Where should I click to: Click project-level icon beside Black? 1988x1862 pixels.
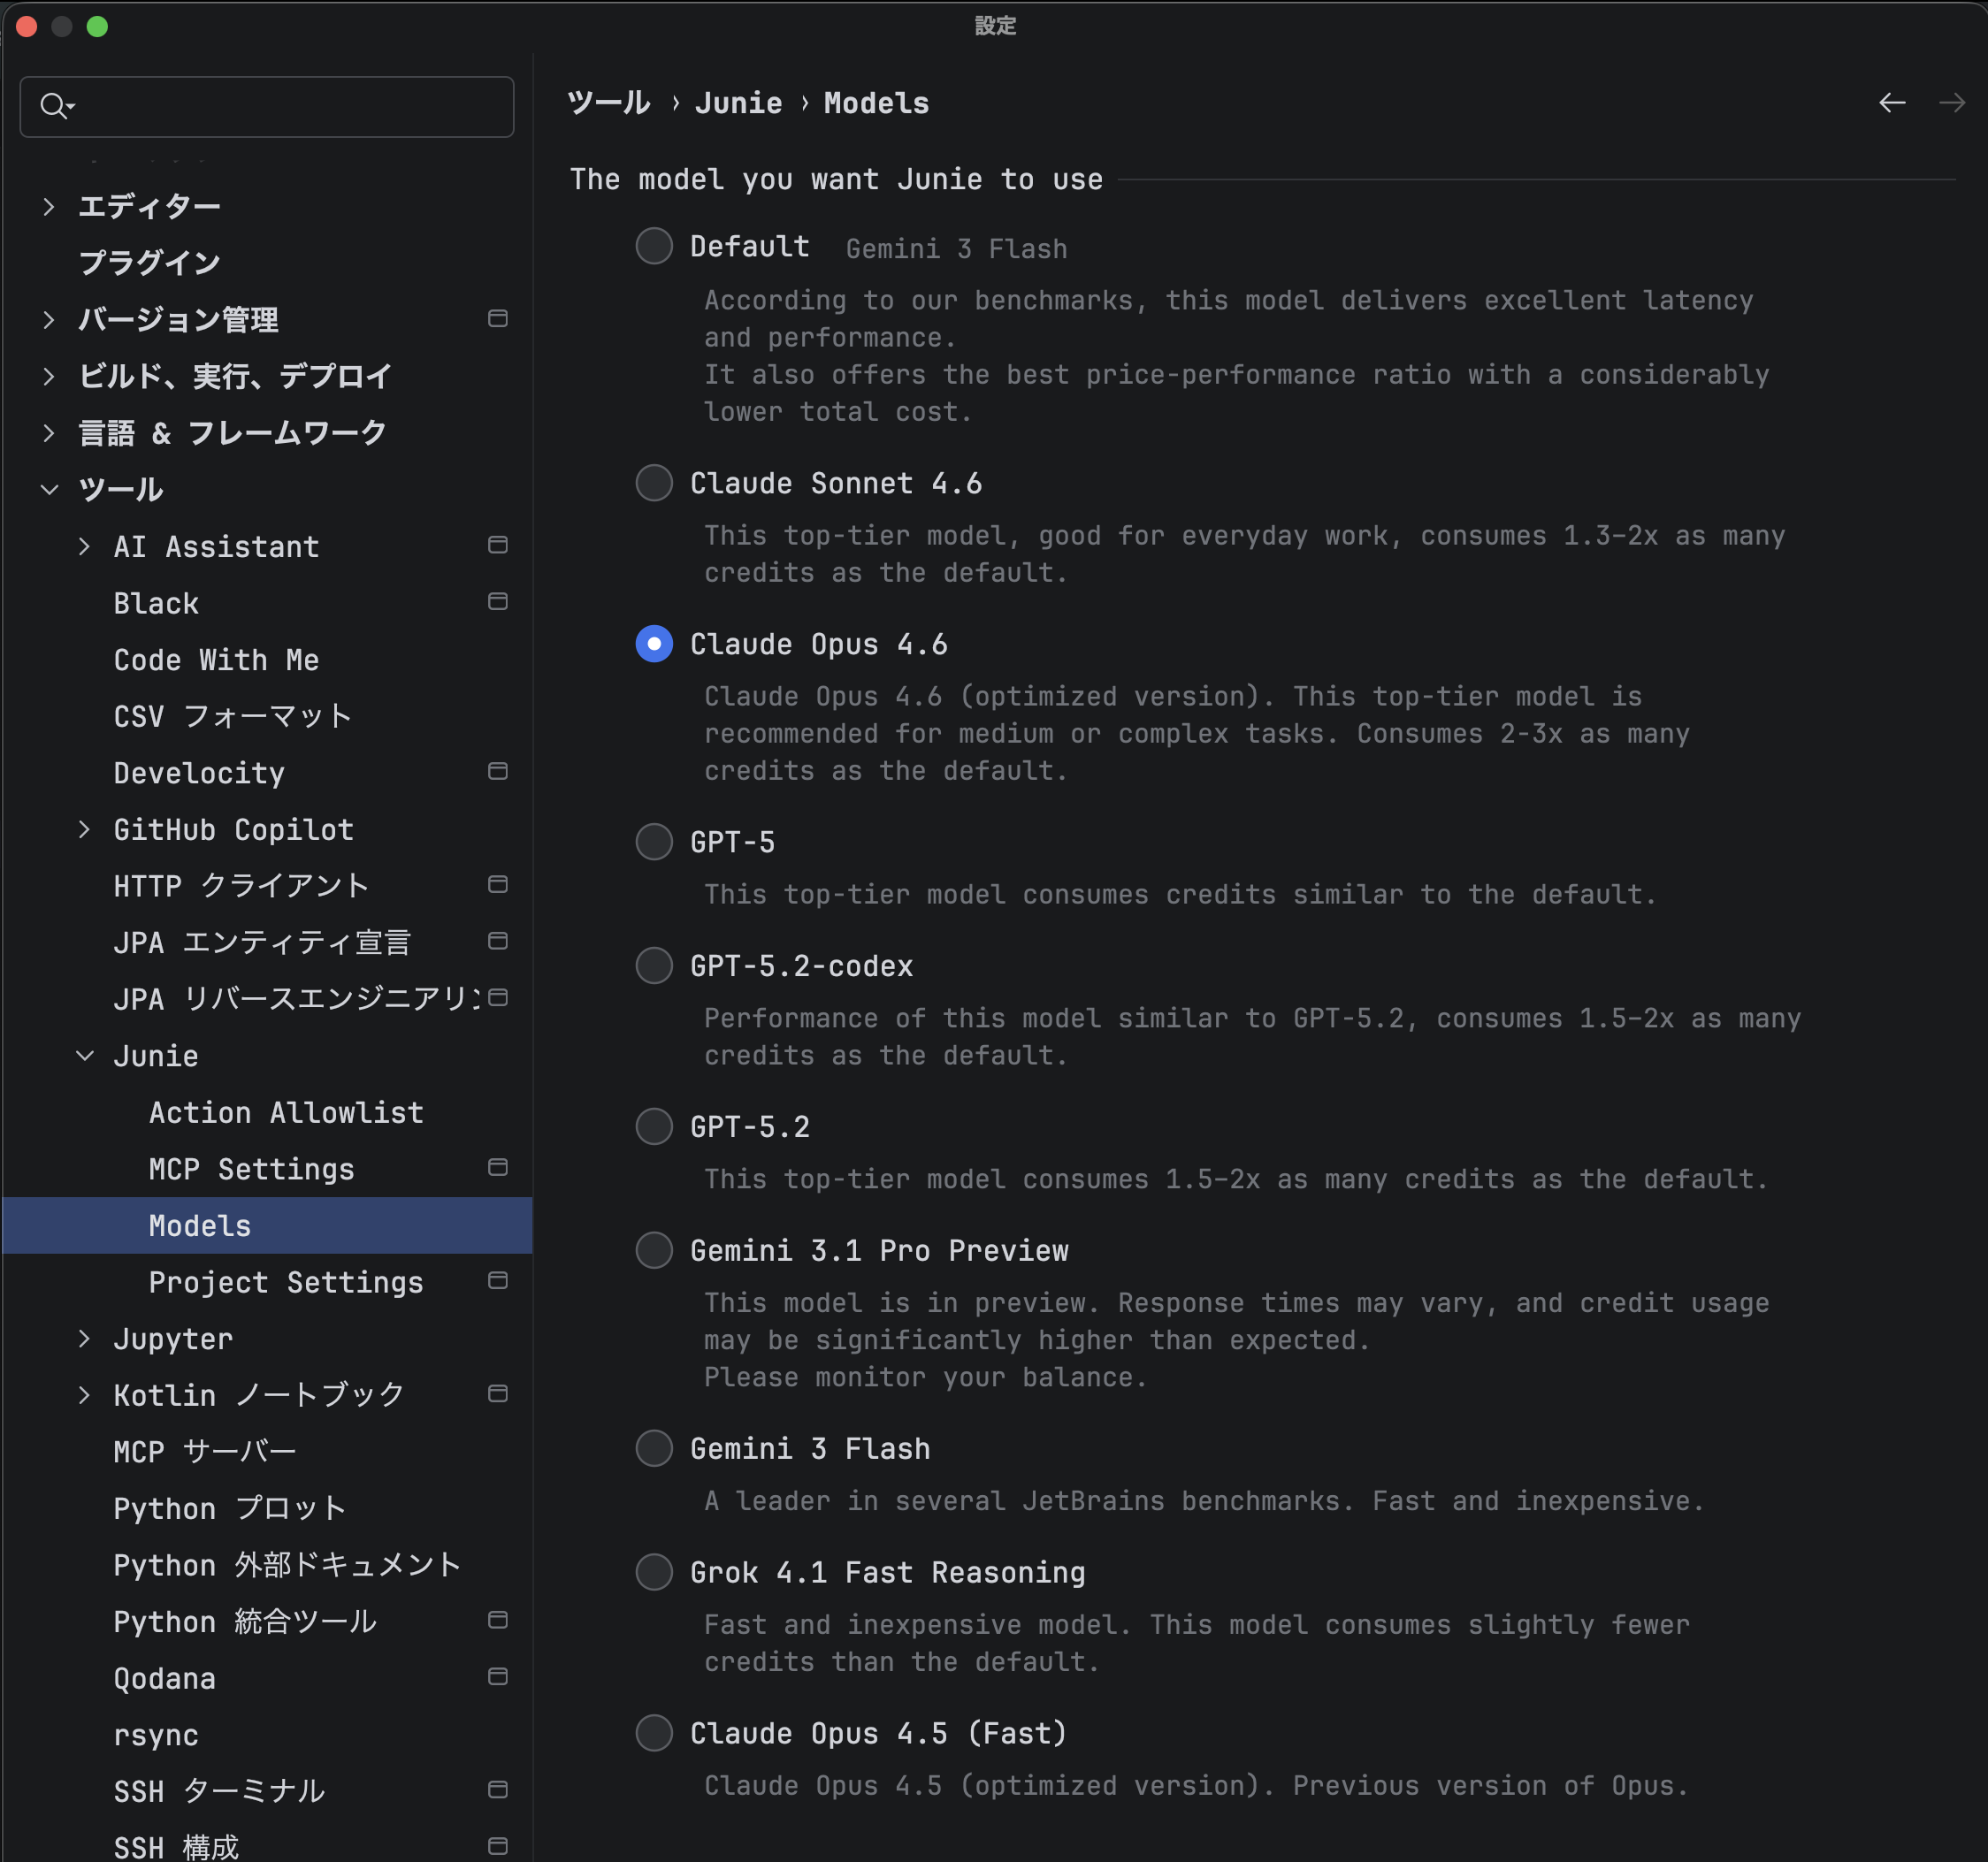(x=497, y=602)
